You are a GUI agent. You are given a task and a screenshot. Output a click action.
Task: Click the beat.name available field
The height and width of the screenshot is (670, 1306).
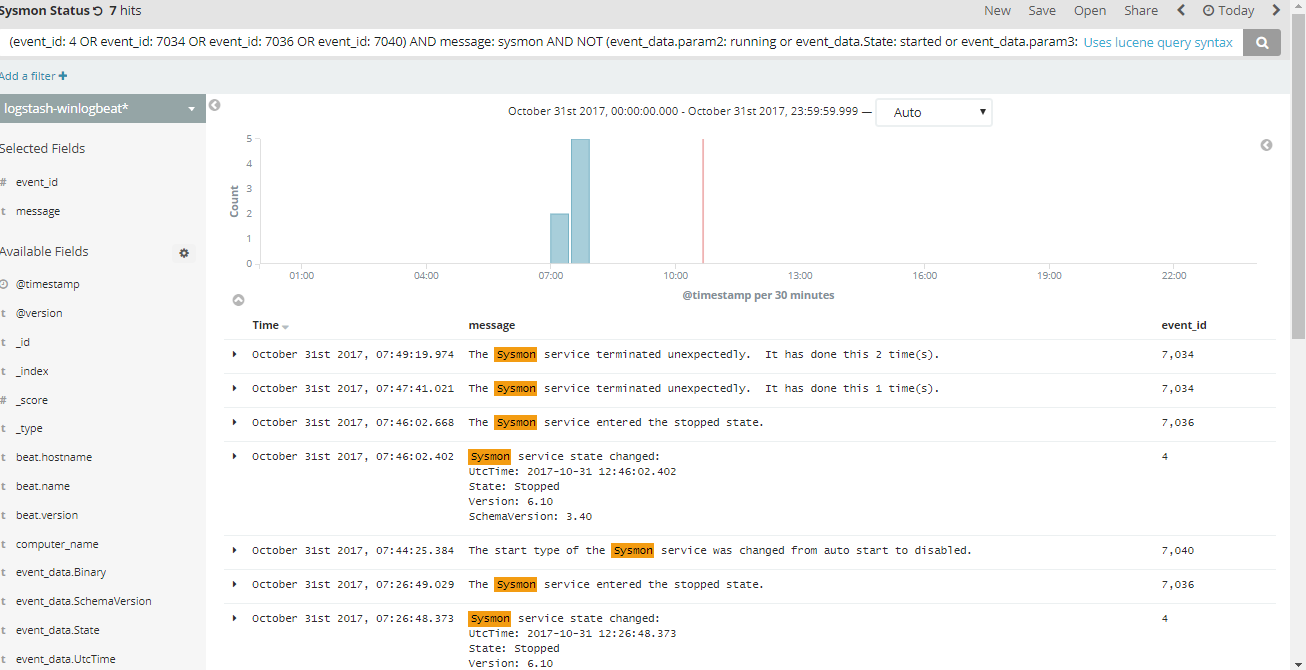[x=43, y=486]
